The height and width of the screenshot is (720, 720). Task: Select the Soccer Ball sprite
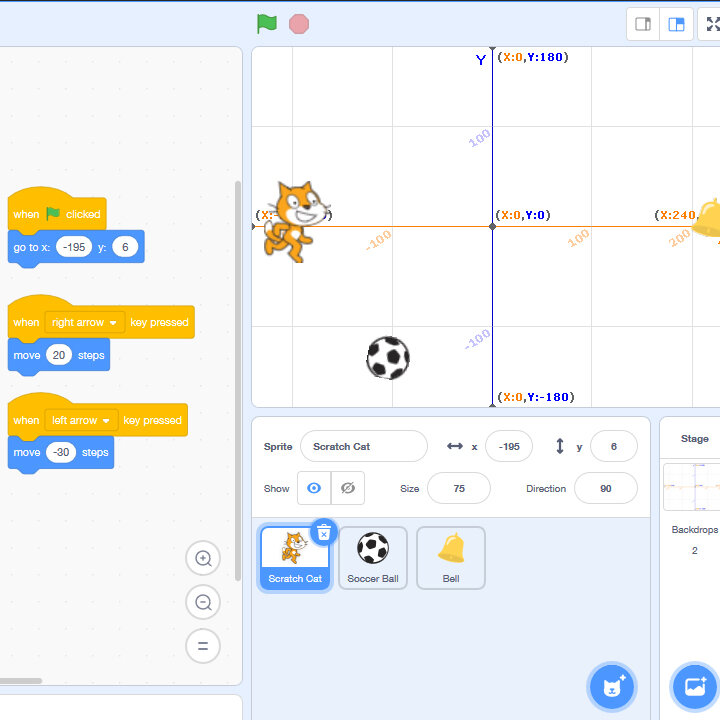373,558
